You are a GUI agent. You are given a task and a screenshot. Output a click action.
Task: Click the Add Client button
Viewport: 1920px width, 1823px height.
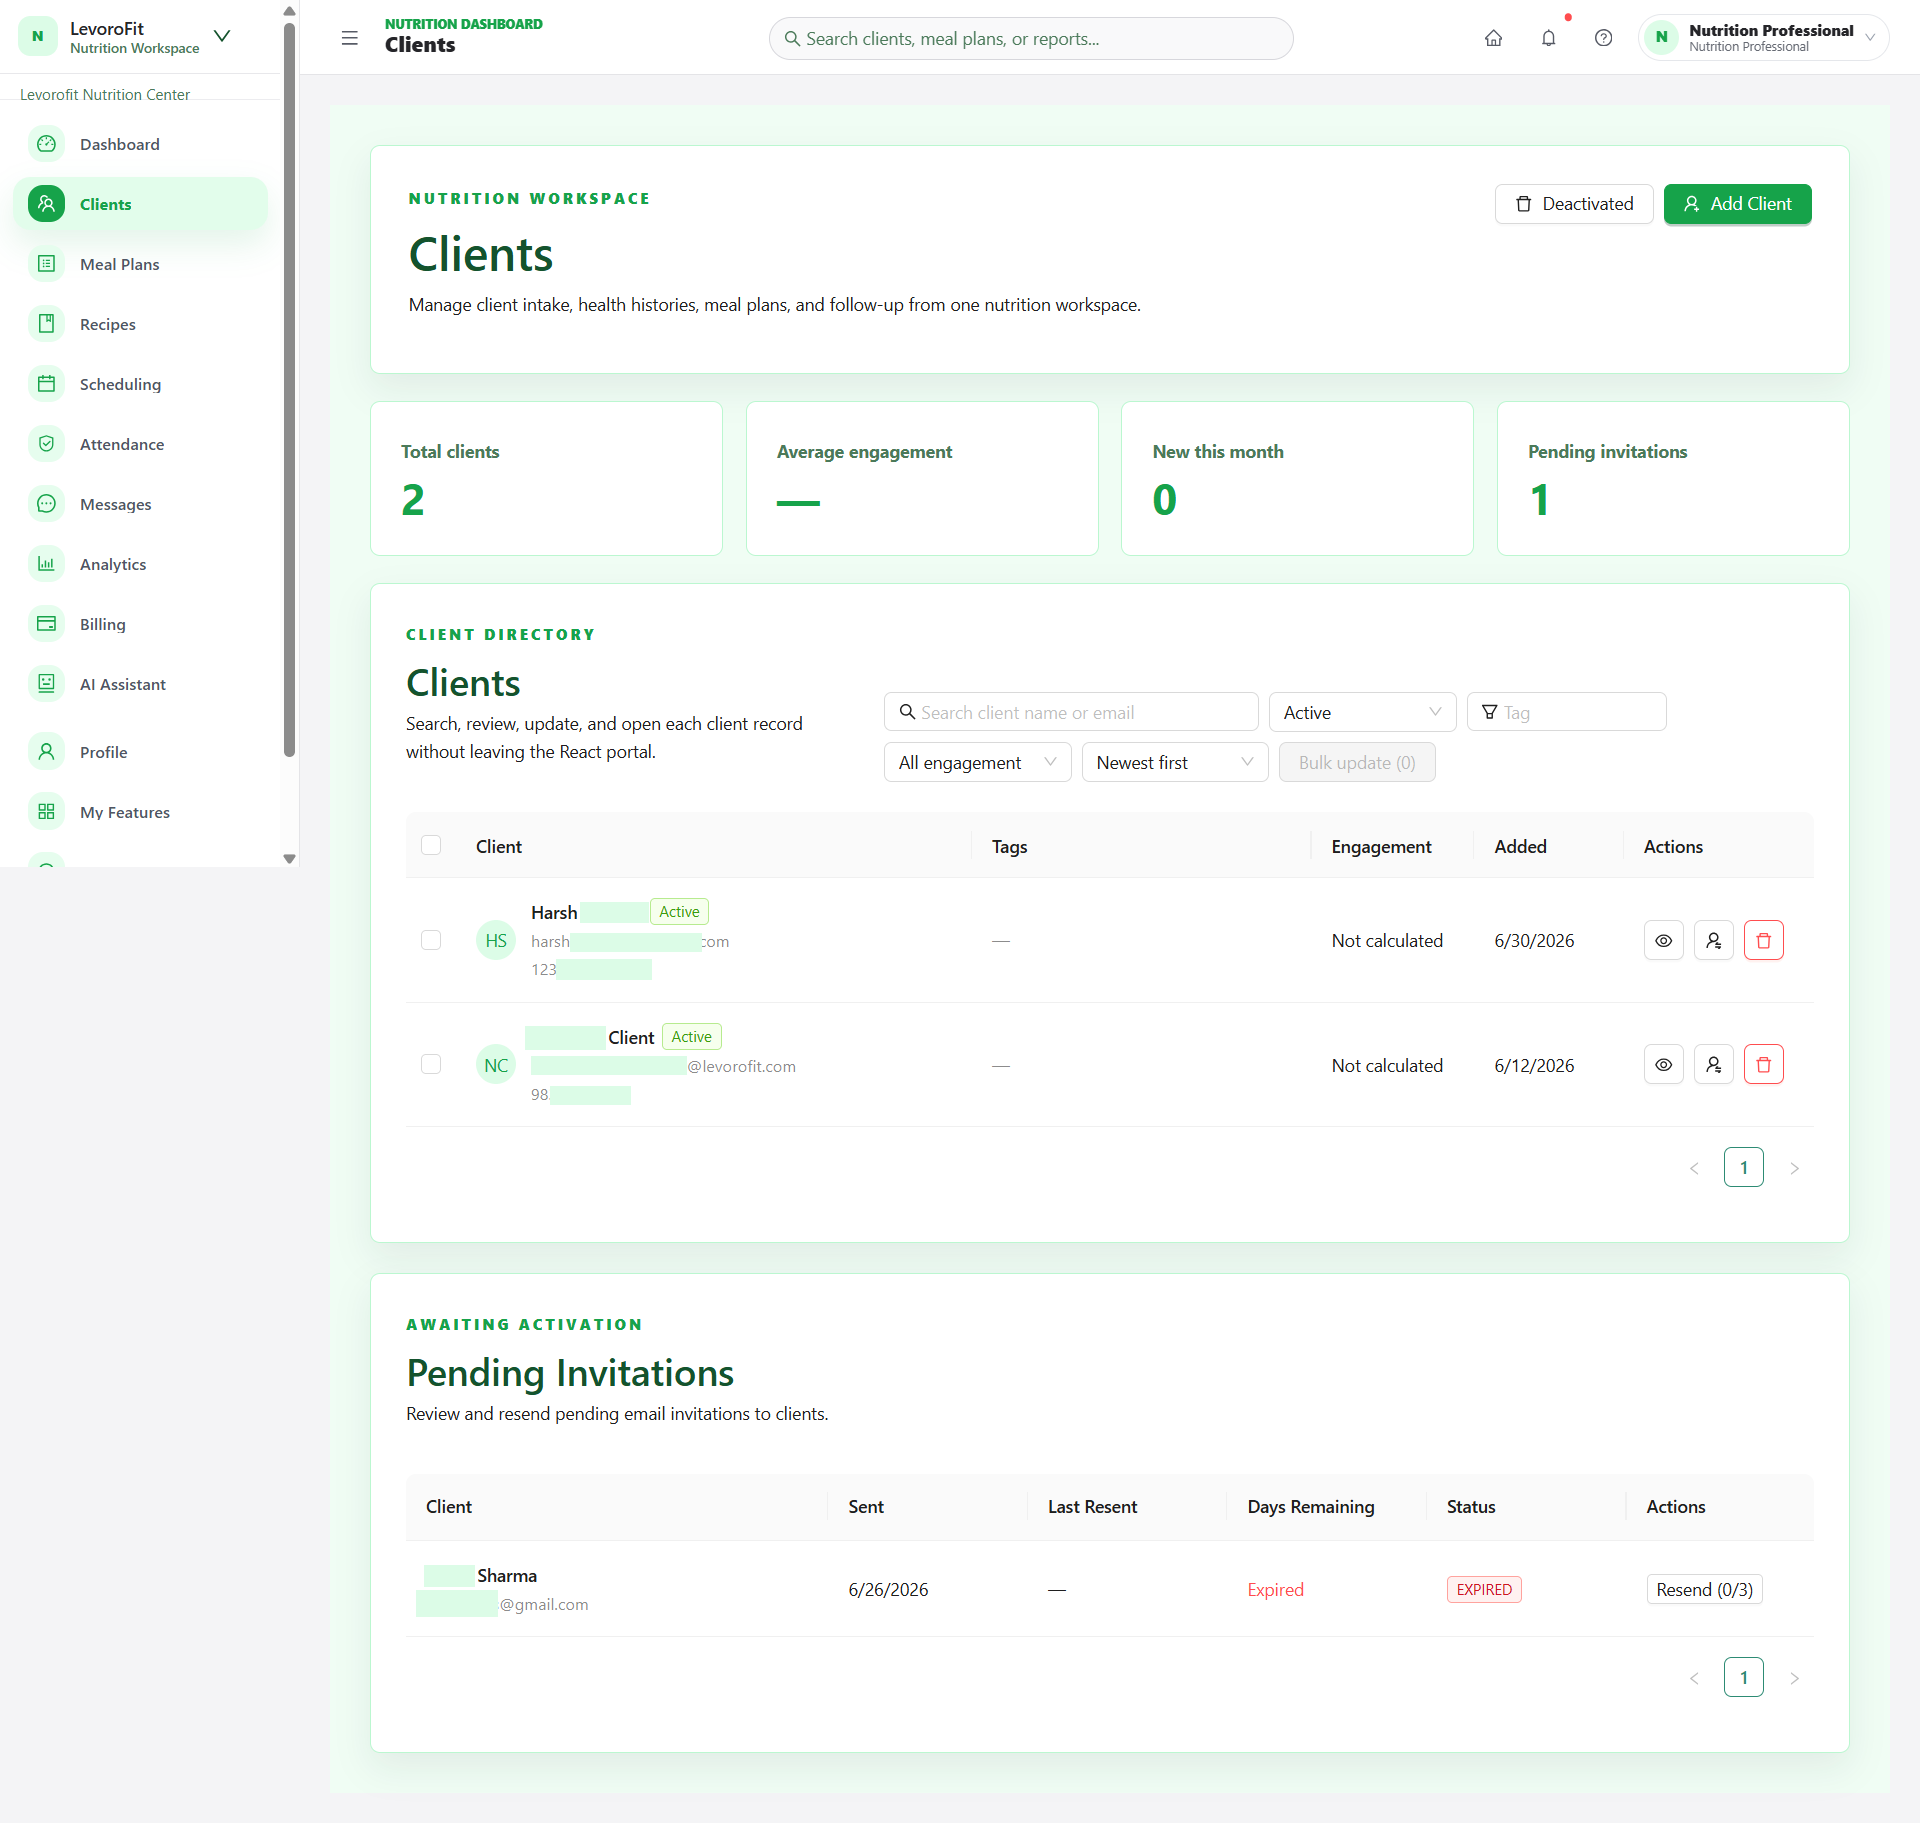tap(1737, 204)
